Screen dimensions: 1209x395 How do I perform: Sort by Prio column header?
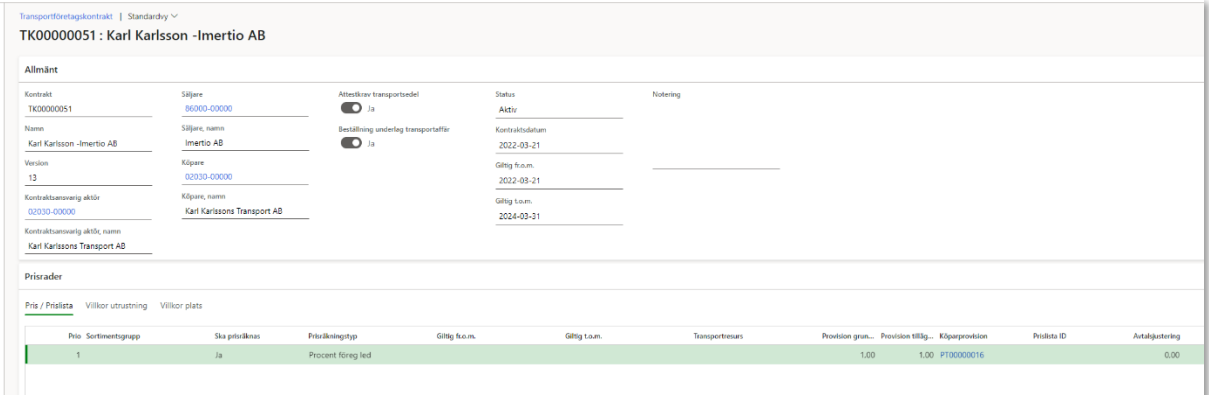pyautogui.click(x=74, y=336)
